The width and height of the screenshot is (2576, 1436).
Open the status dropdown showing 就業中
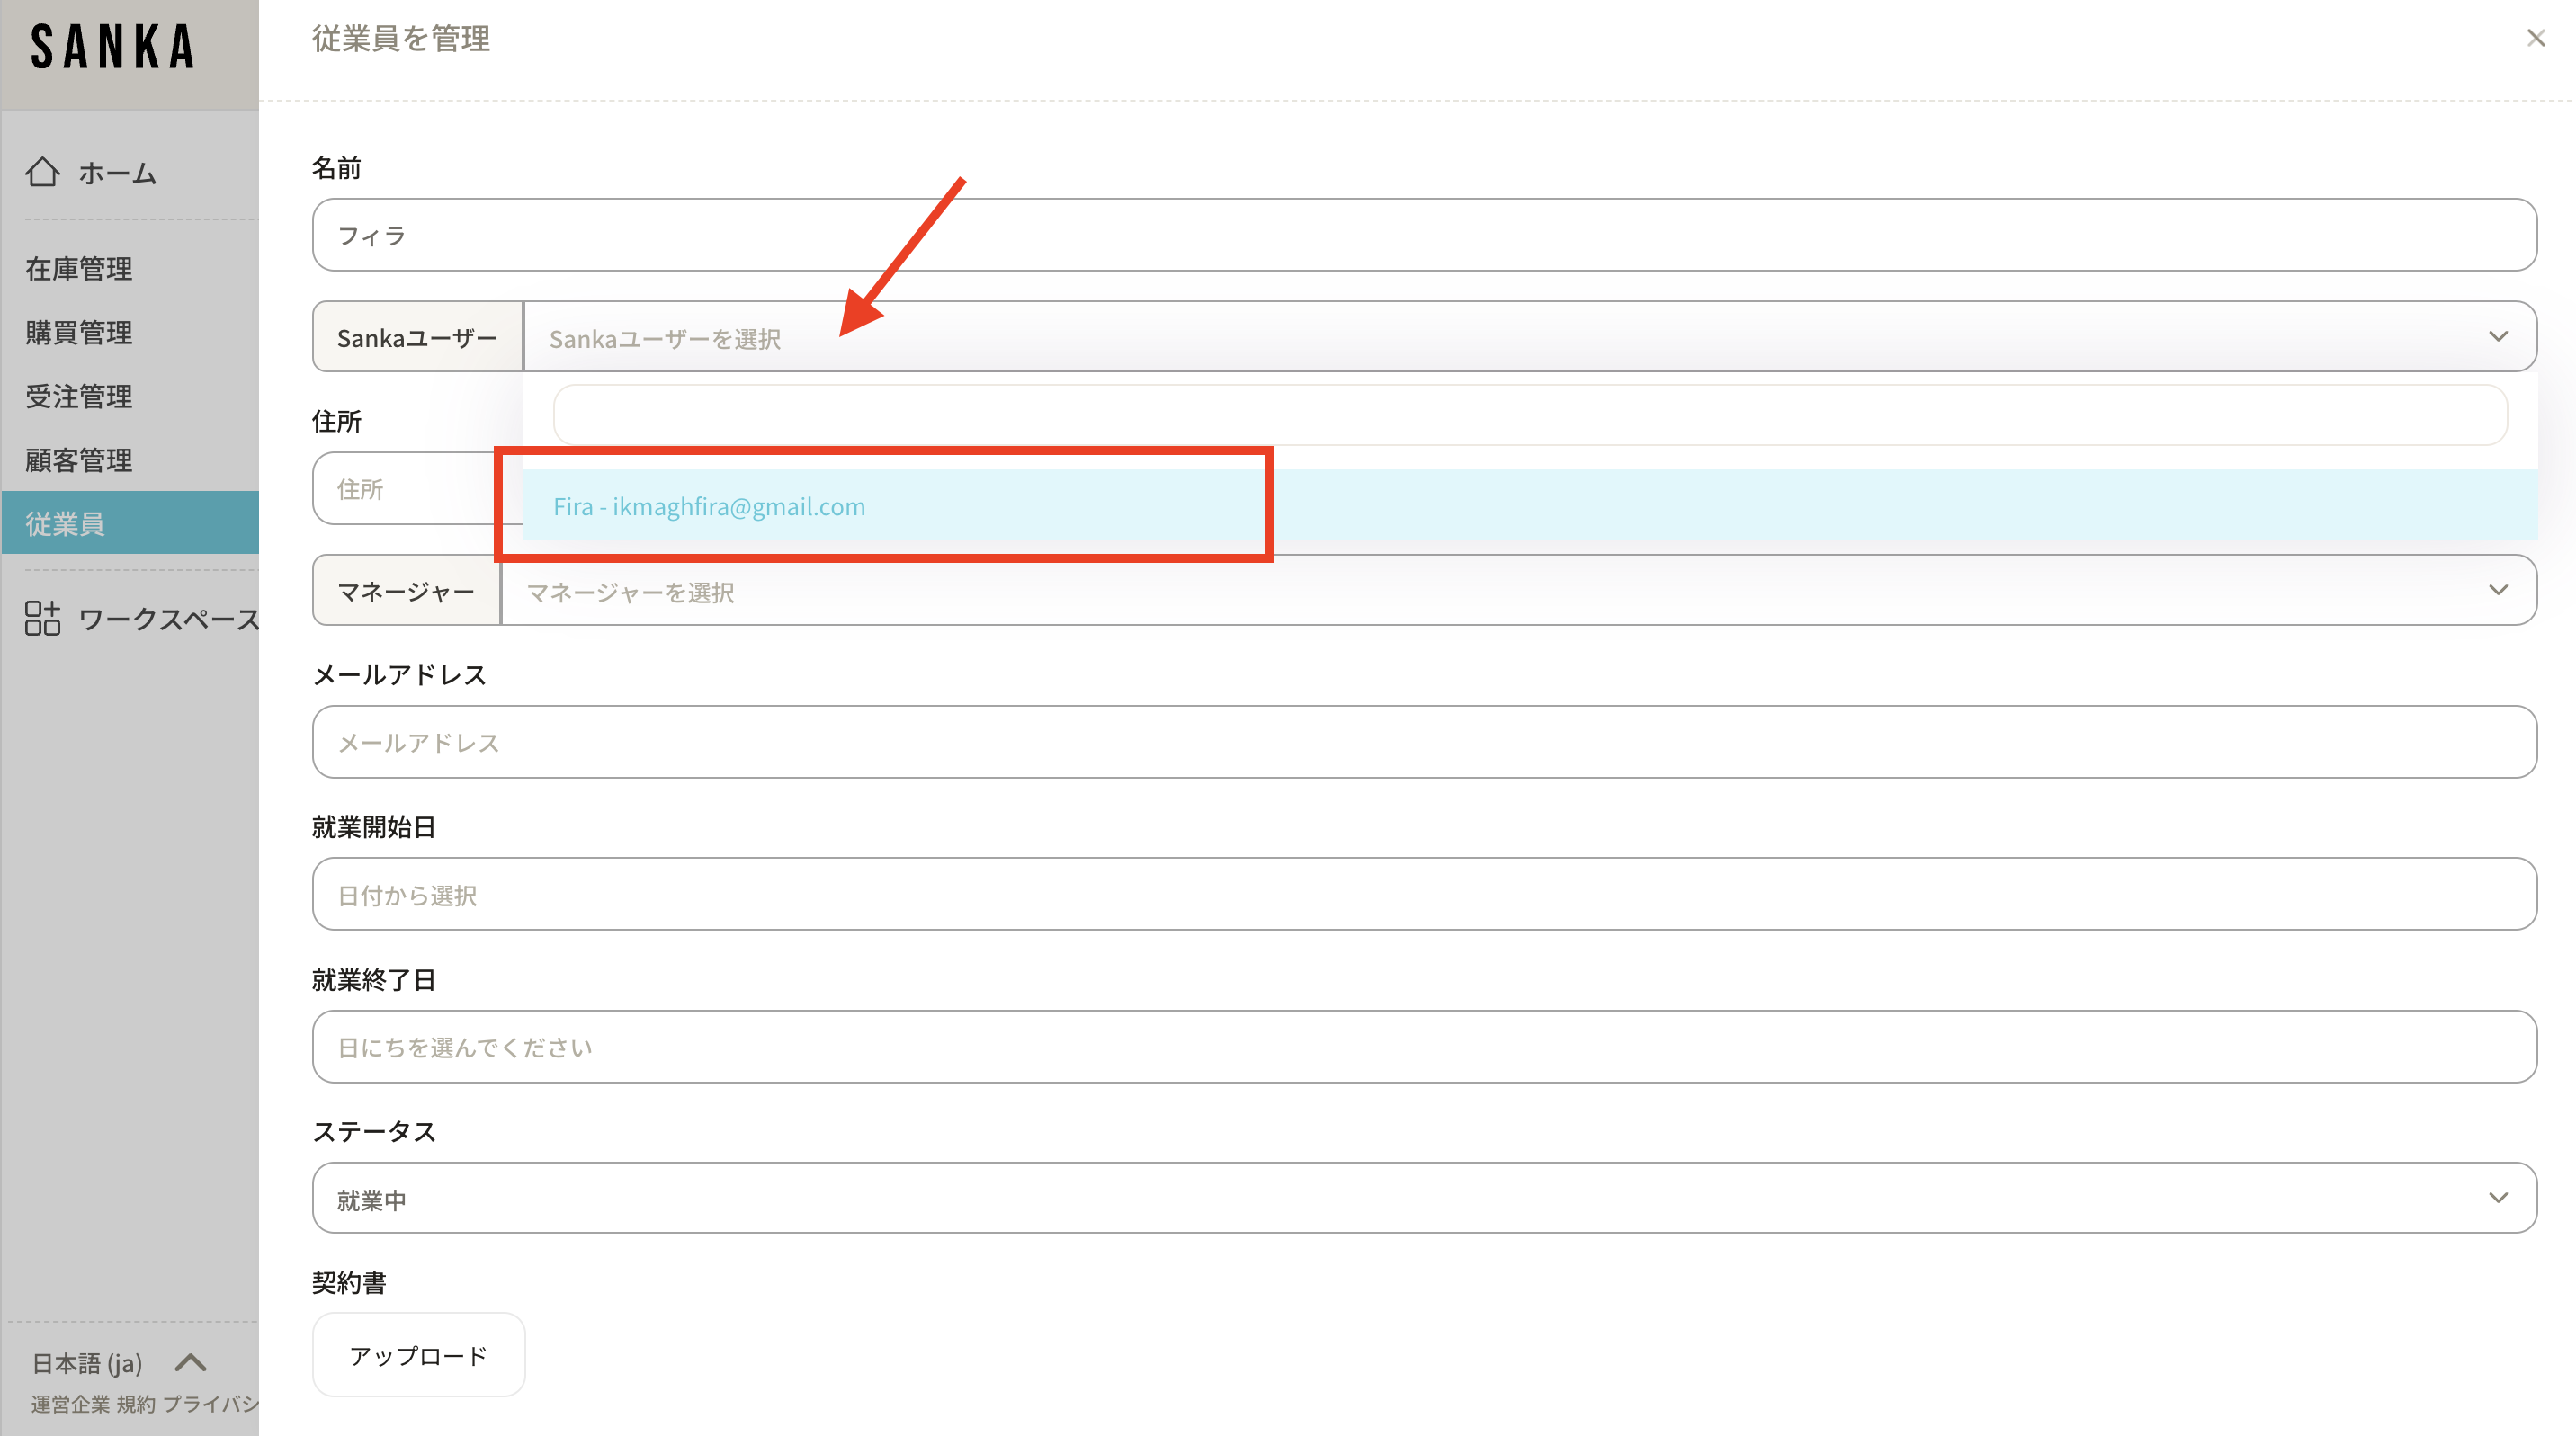tap(1423, 1198)
